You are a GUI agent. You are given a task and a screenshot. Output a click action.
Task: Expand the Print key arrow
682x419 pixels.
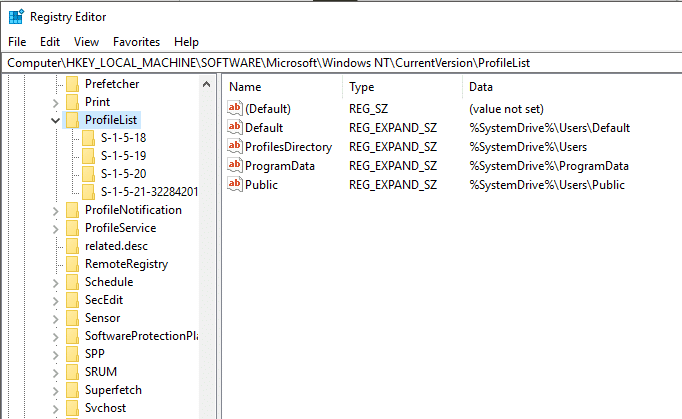(x=54, y=102)
